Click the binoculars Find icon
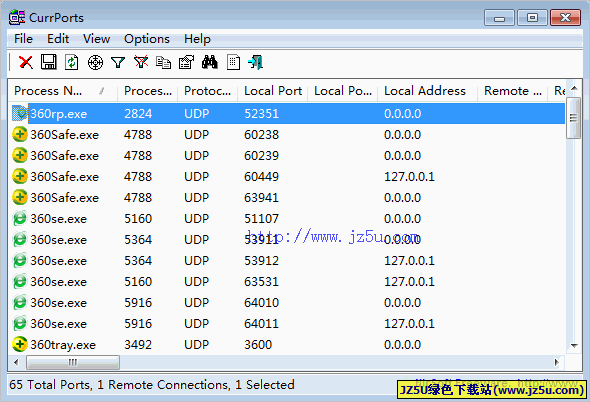590x402 pixels. coord(210,62)
